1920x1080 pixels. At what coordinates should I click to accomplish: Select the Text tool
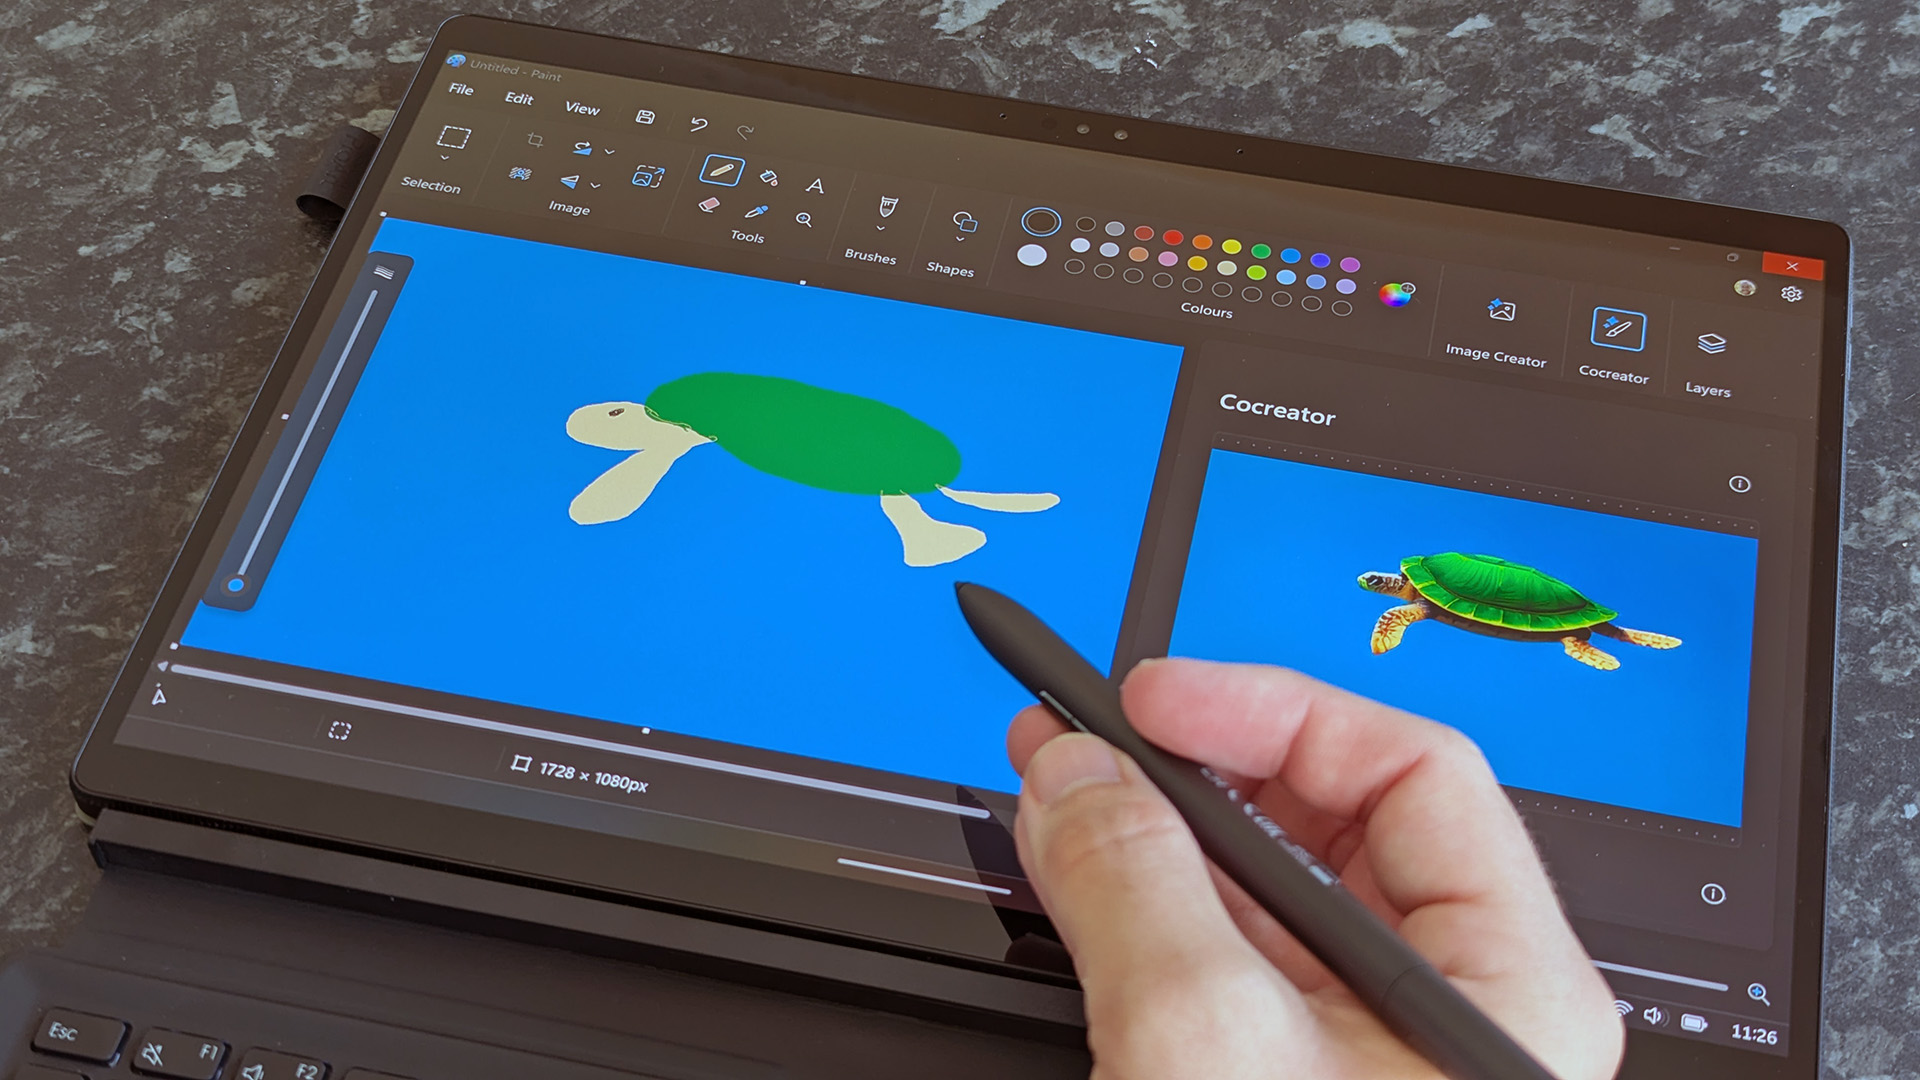pyautogui.click(x=816, y=183)
